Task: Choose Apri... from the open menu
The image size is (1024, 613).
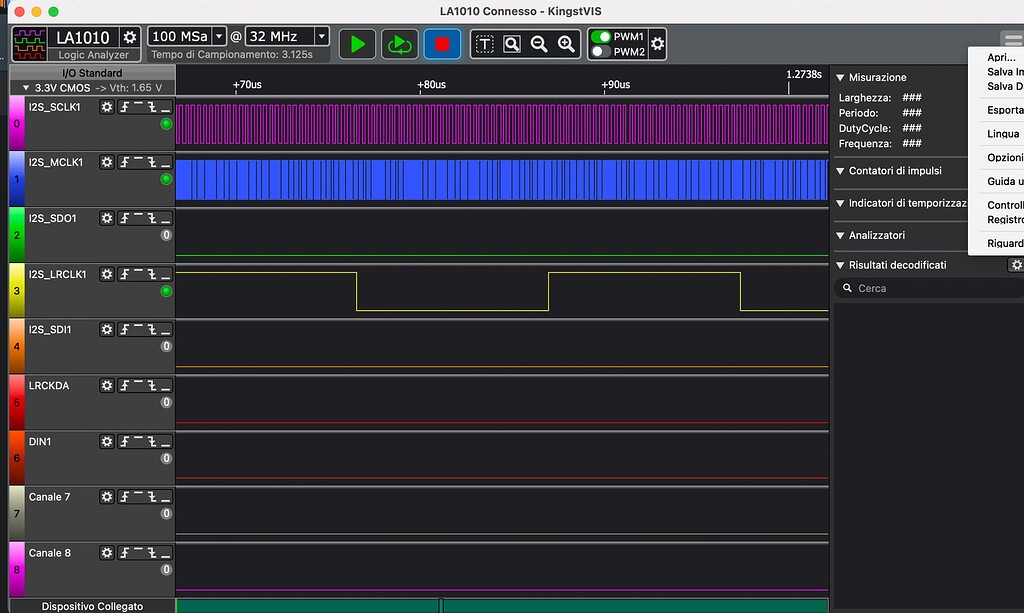Action: (x=1001, y=57)
